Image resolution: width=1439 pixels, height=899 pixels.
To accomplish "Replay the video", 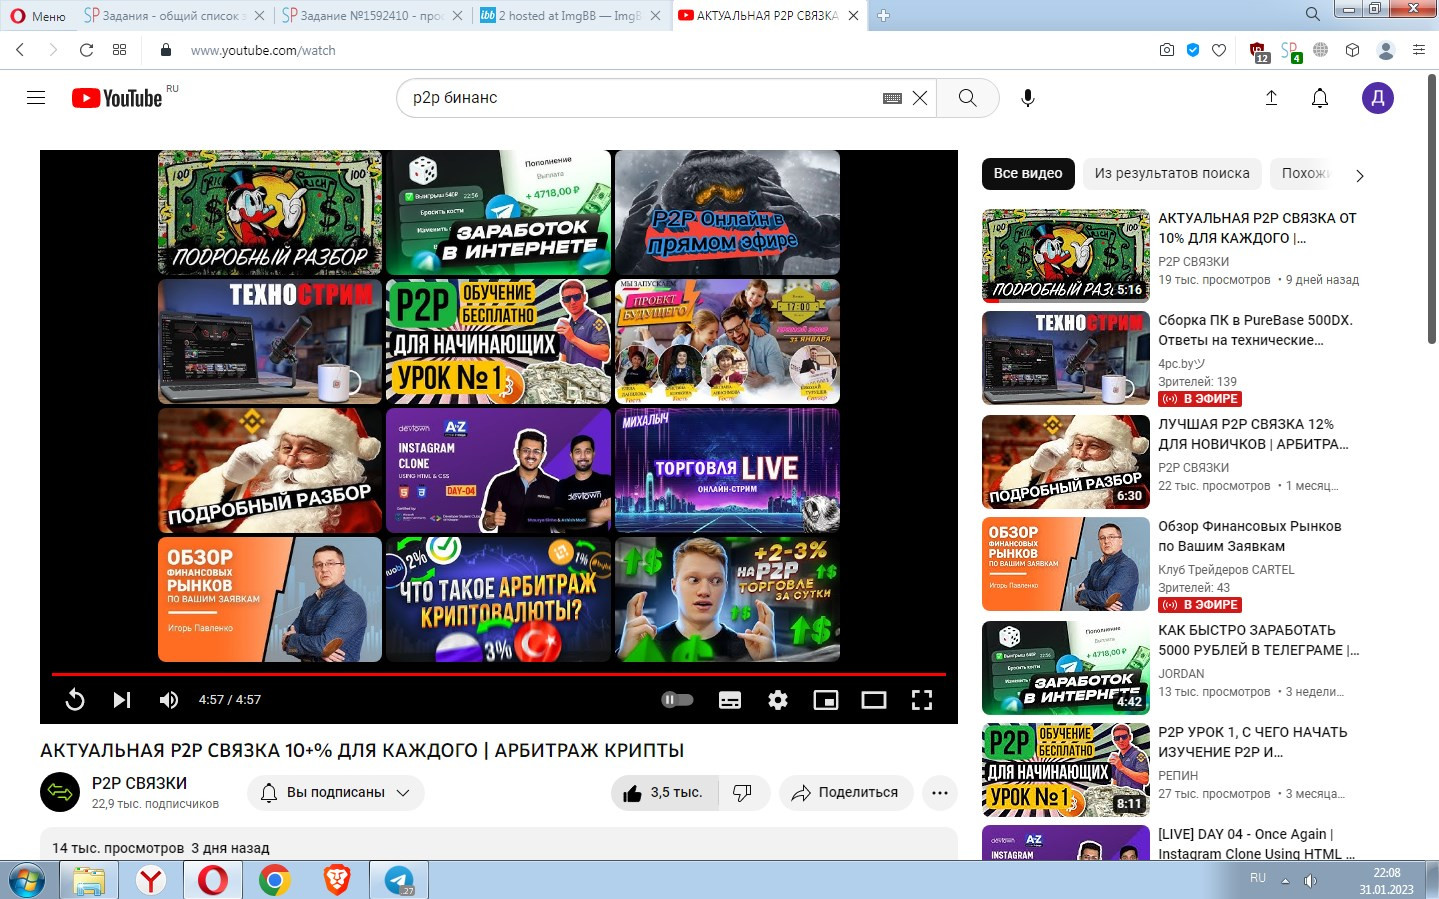I will (75, 700).
